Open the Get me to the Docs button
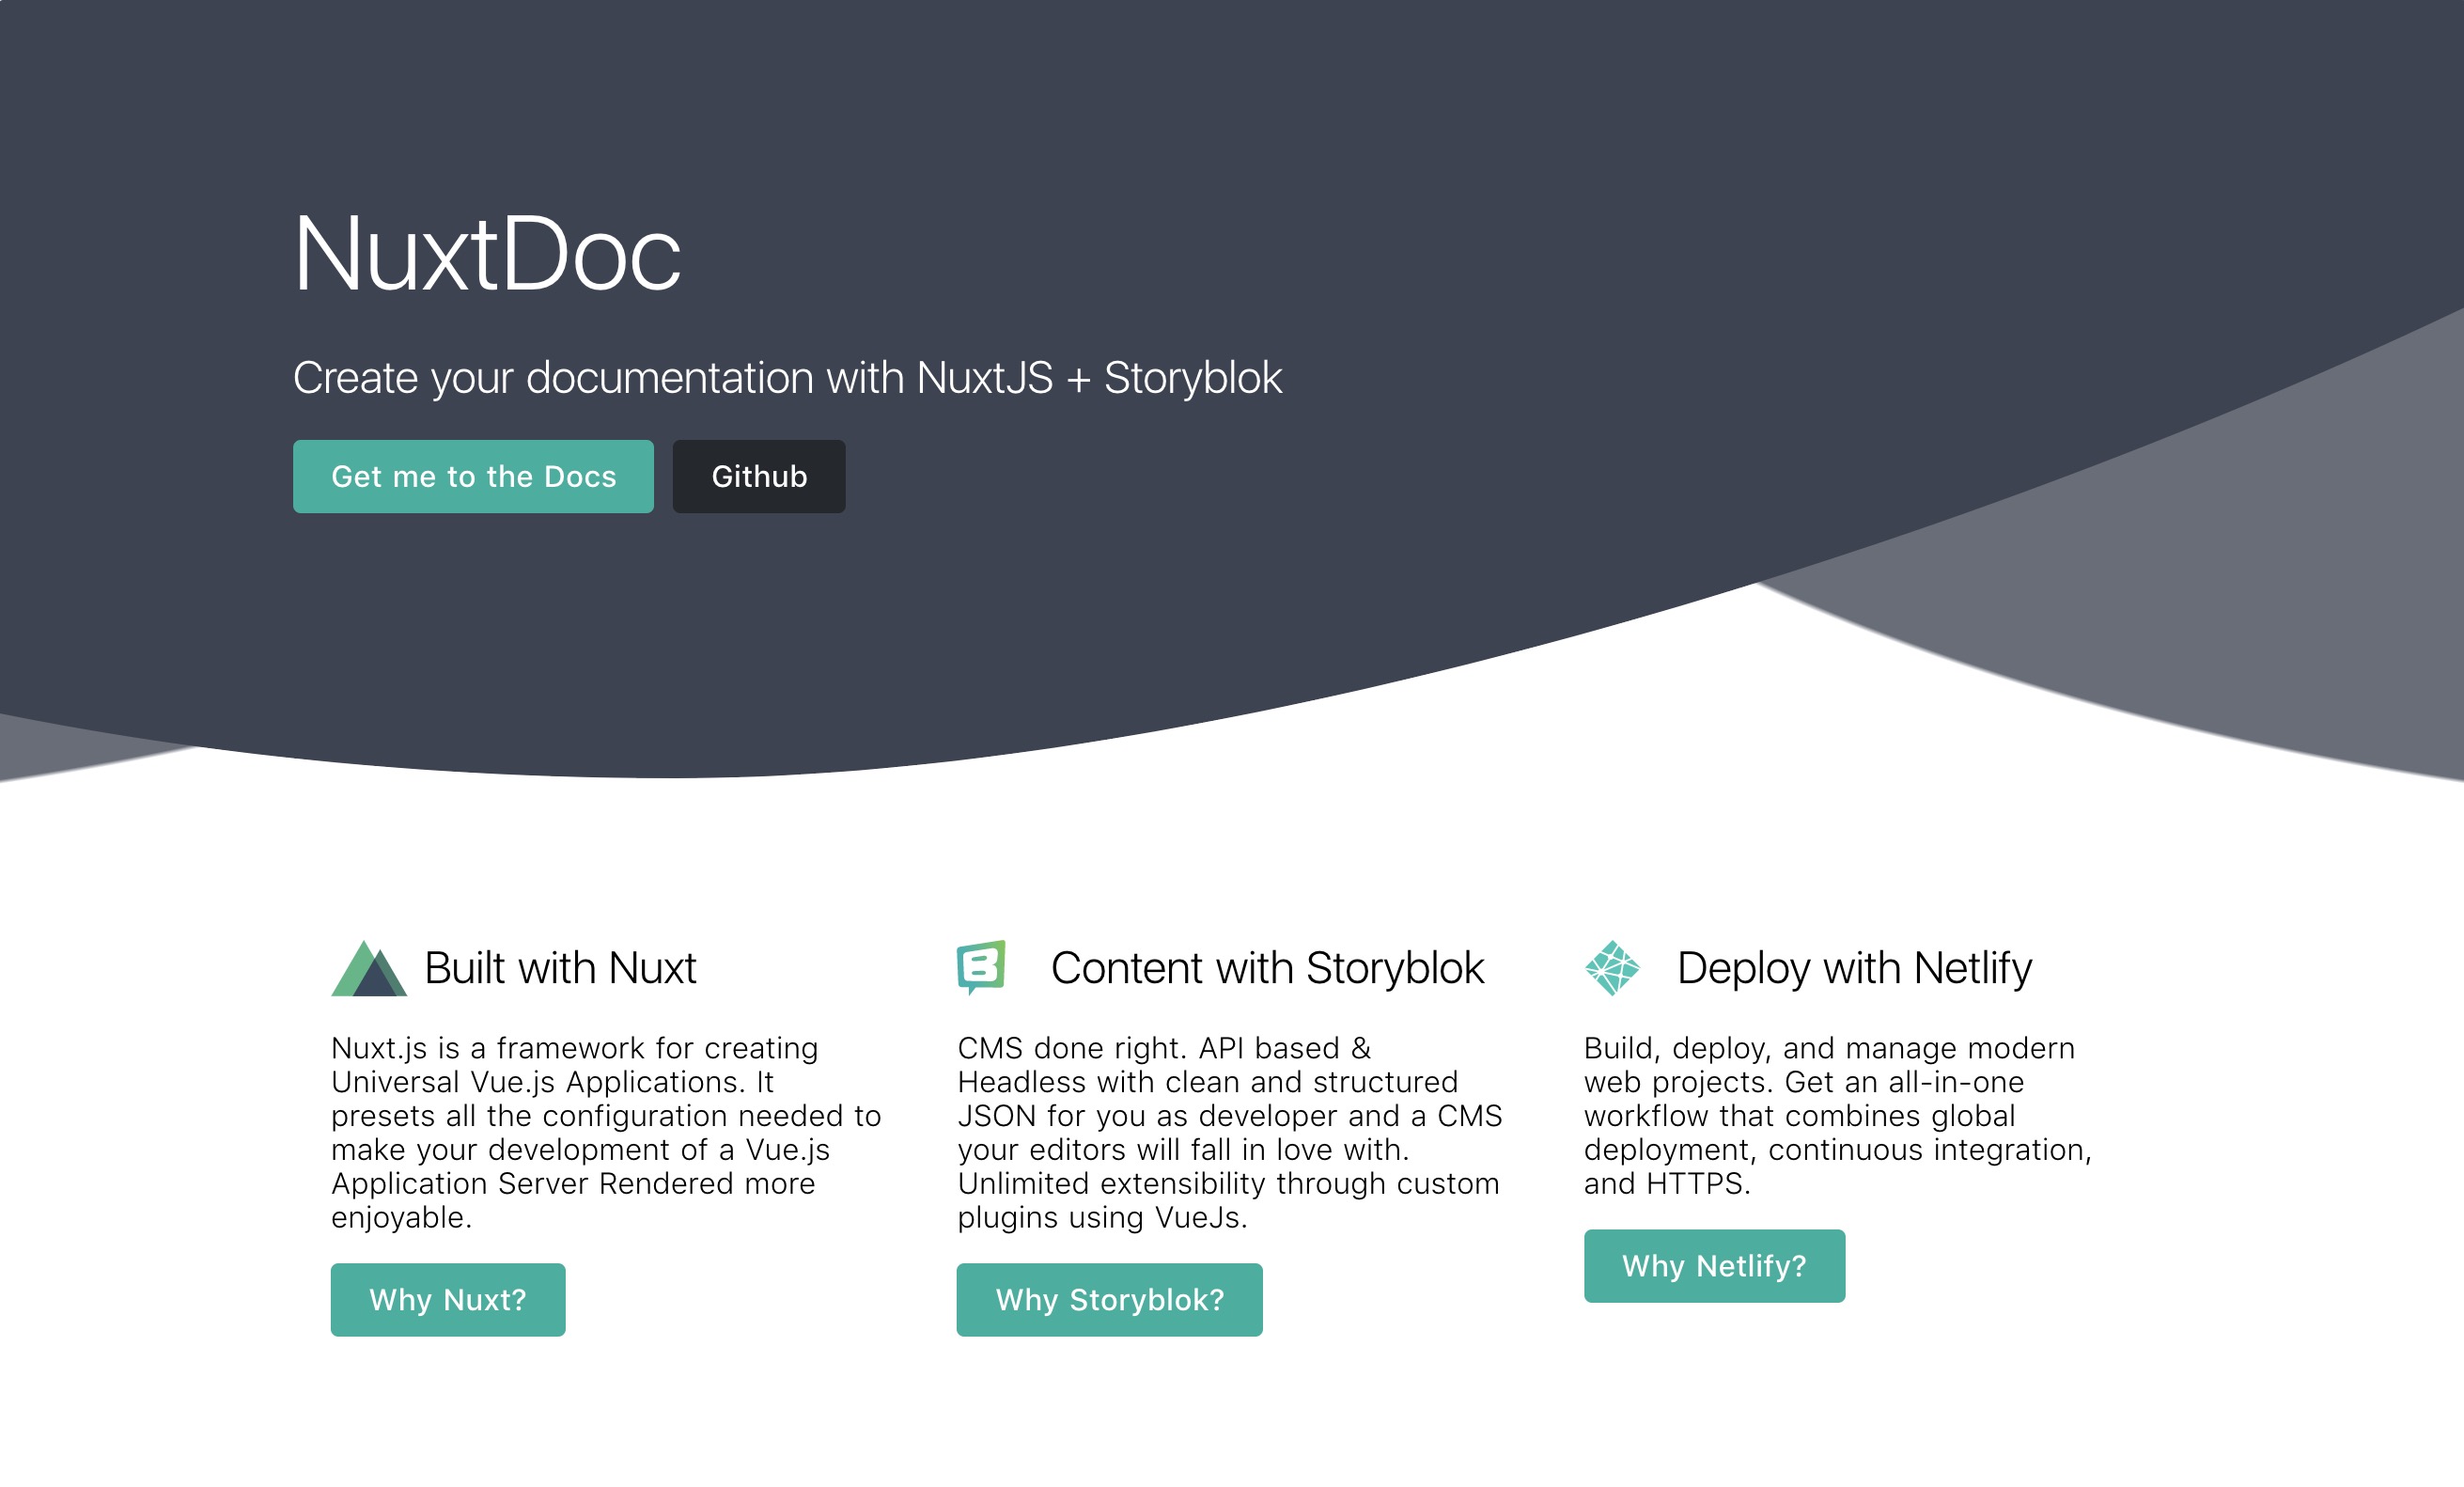 tap(473, 477)
